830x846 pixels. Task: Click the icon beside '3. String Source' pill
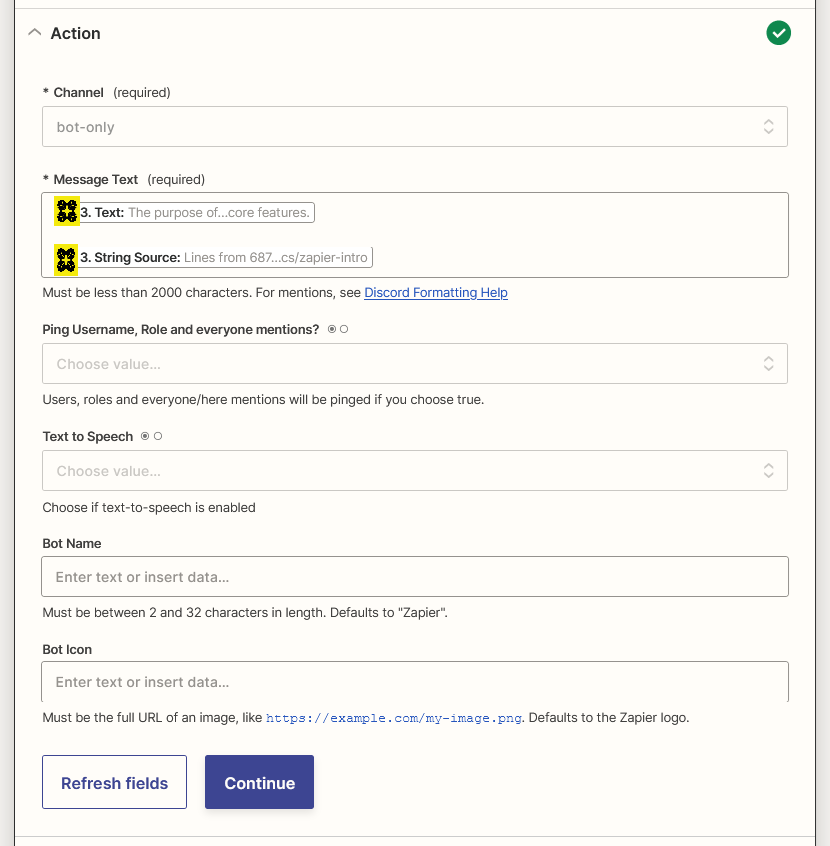click(x=66, y=259)
